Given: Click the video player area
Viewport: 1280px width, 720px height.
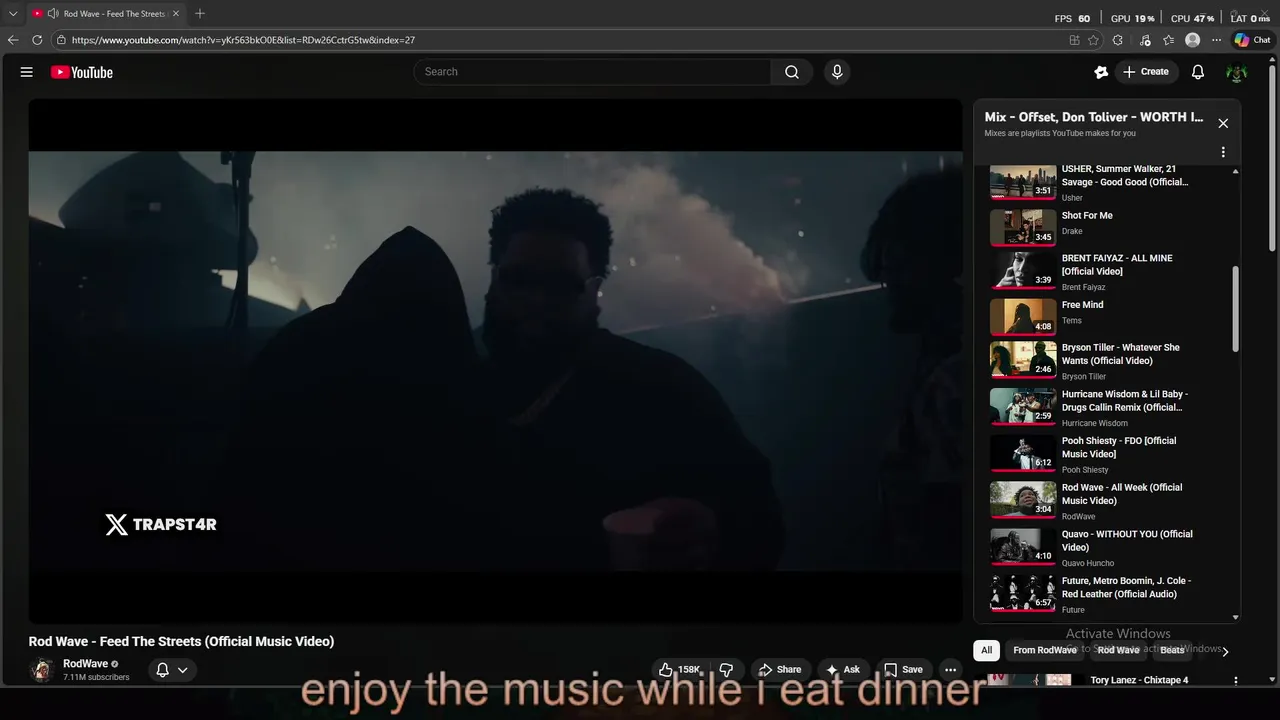Looking at the screenshot, I should 495,361.
